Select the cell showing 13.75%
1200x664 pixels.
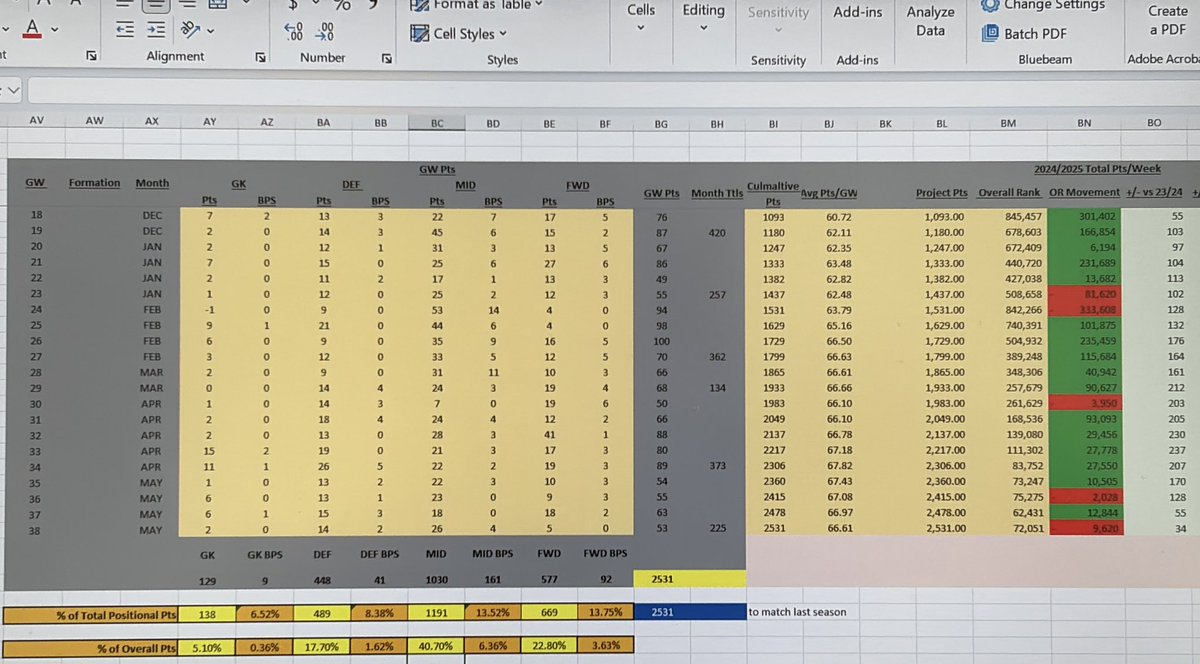pos(606,614)
